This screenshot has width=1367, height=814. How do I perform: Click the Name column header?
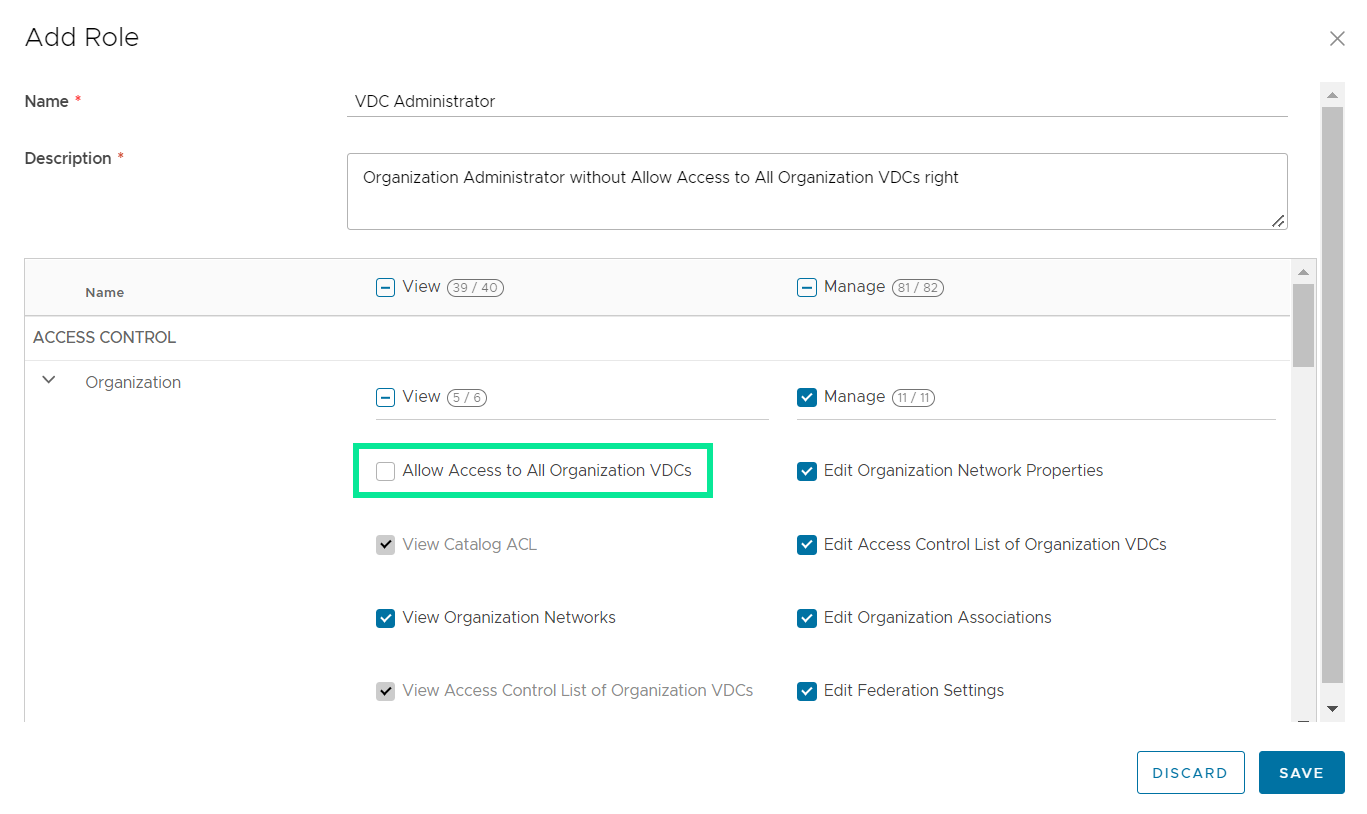105,293
